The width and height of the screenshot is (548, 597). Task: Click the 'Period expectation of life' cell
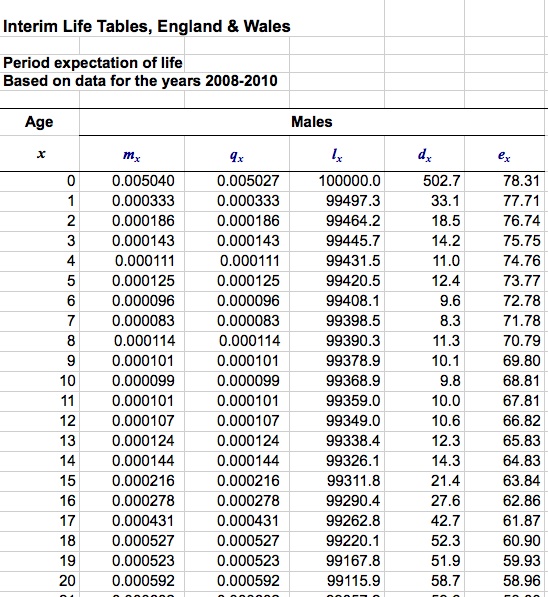click(93, 63)
